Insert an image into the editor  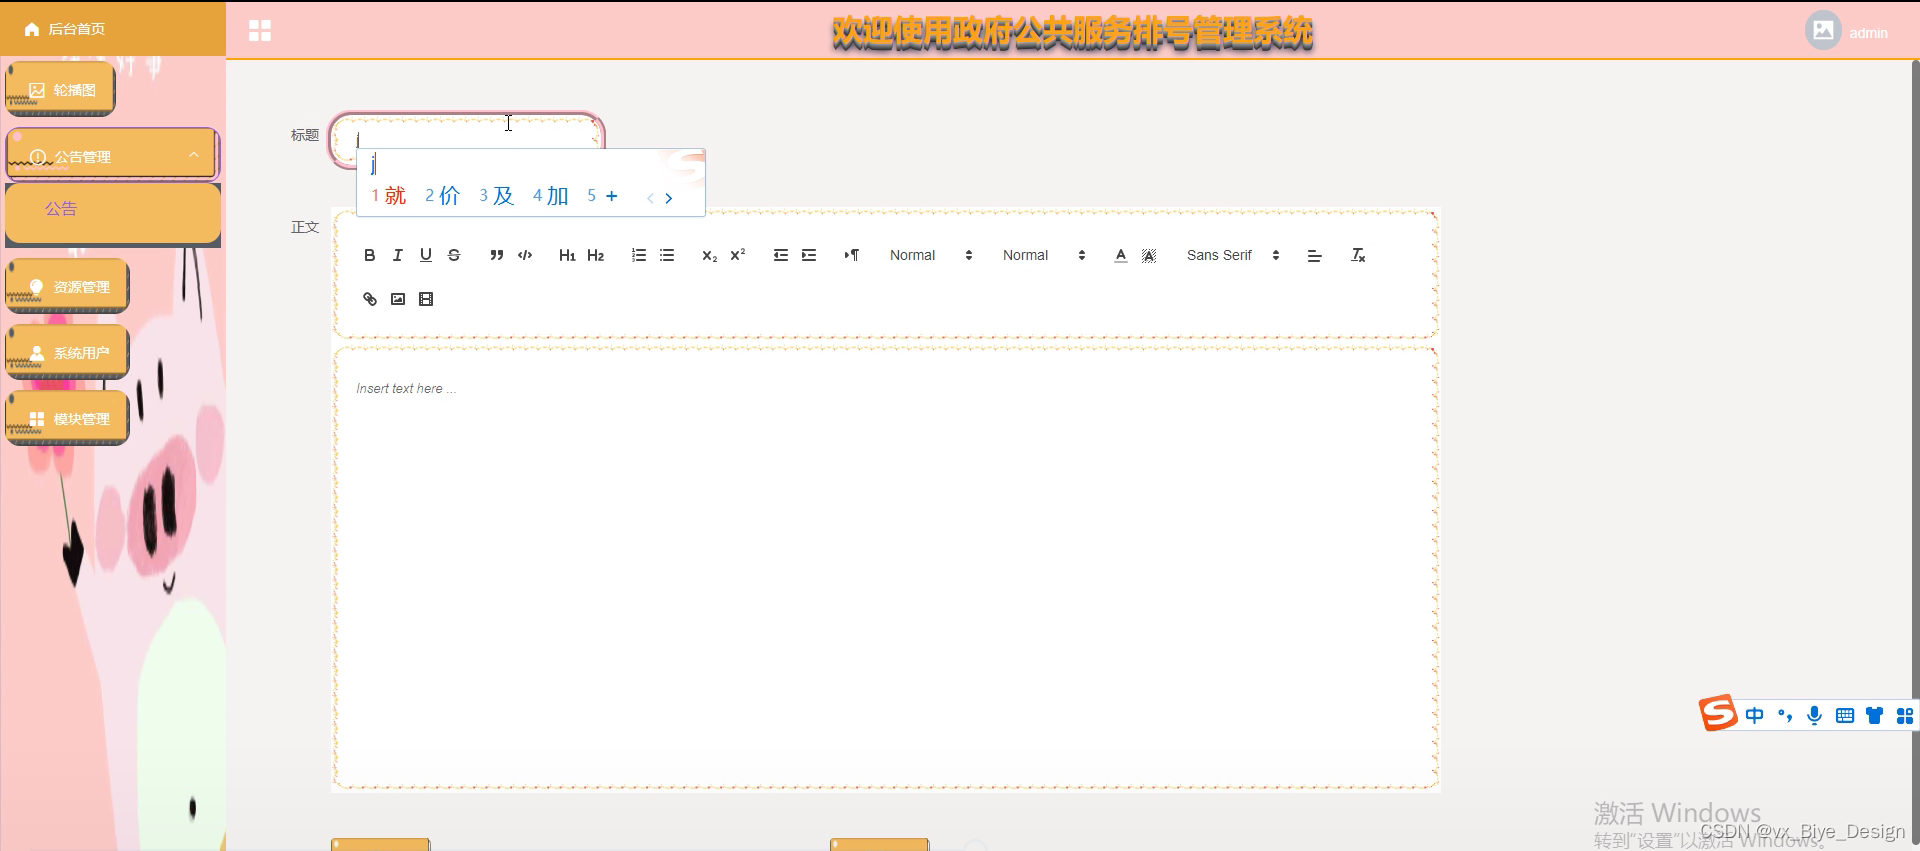(x=398, y=299)
